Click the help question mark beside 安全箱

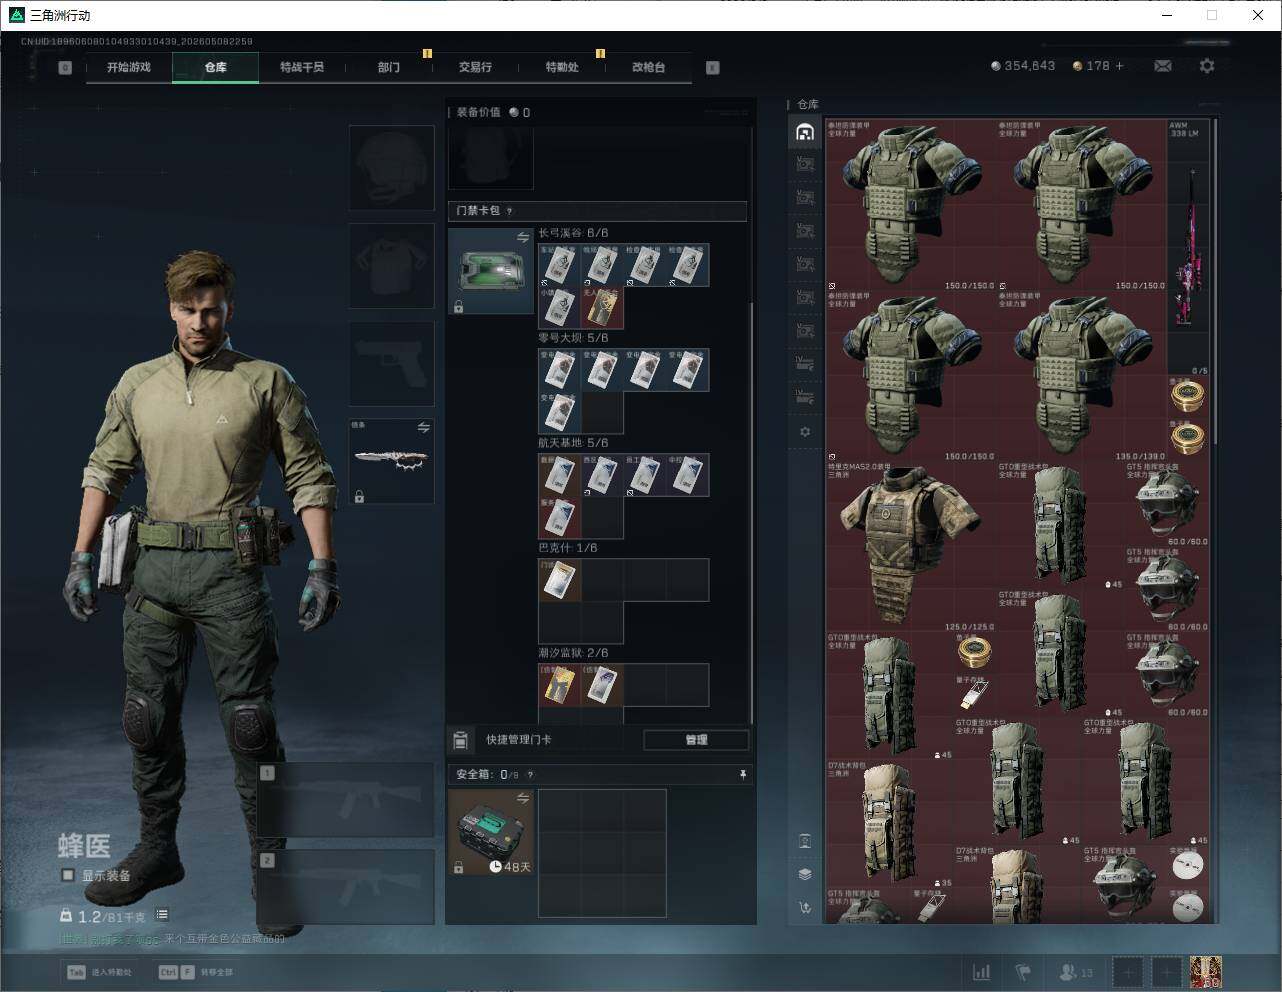(x=530, y=774)
